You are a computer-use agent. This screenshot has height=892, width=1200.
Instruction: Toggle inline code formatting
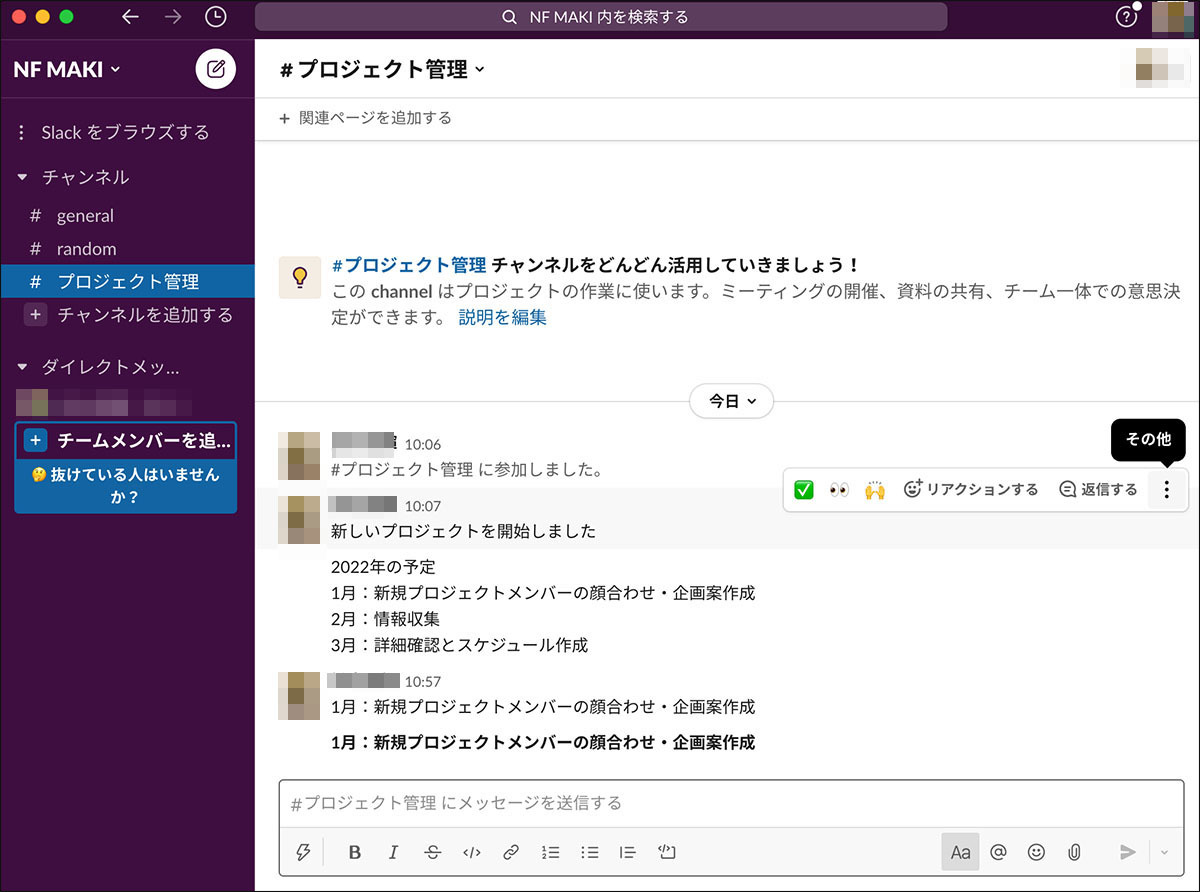click(472, 852)
